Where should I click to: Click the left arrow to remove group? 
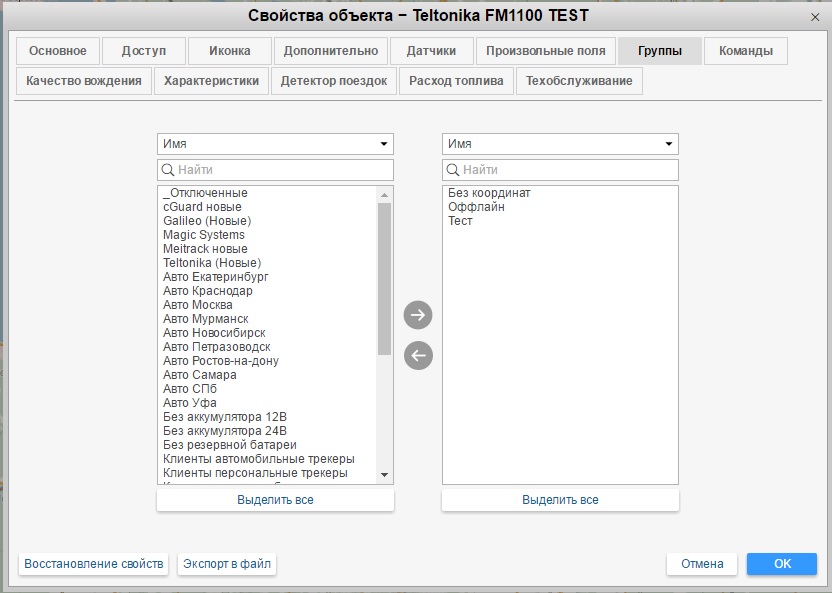(x=418, y=355)
